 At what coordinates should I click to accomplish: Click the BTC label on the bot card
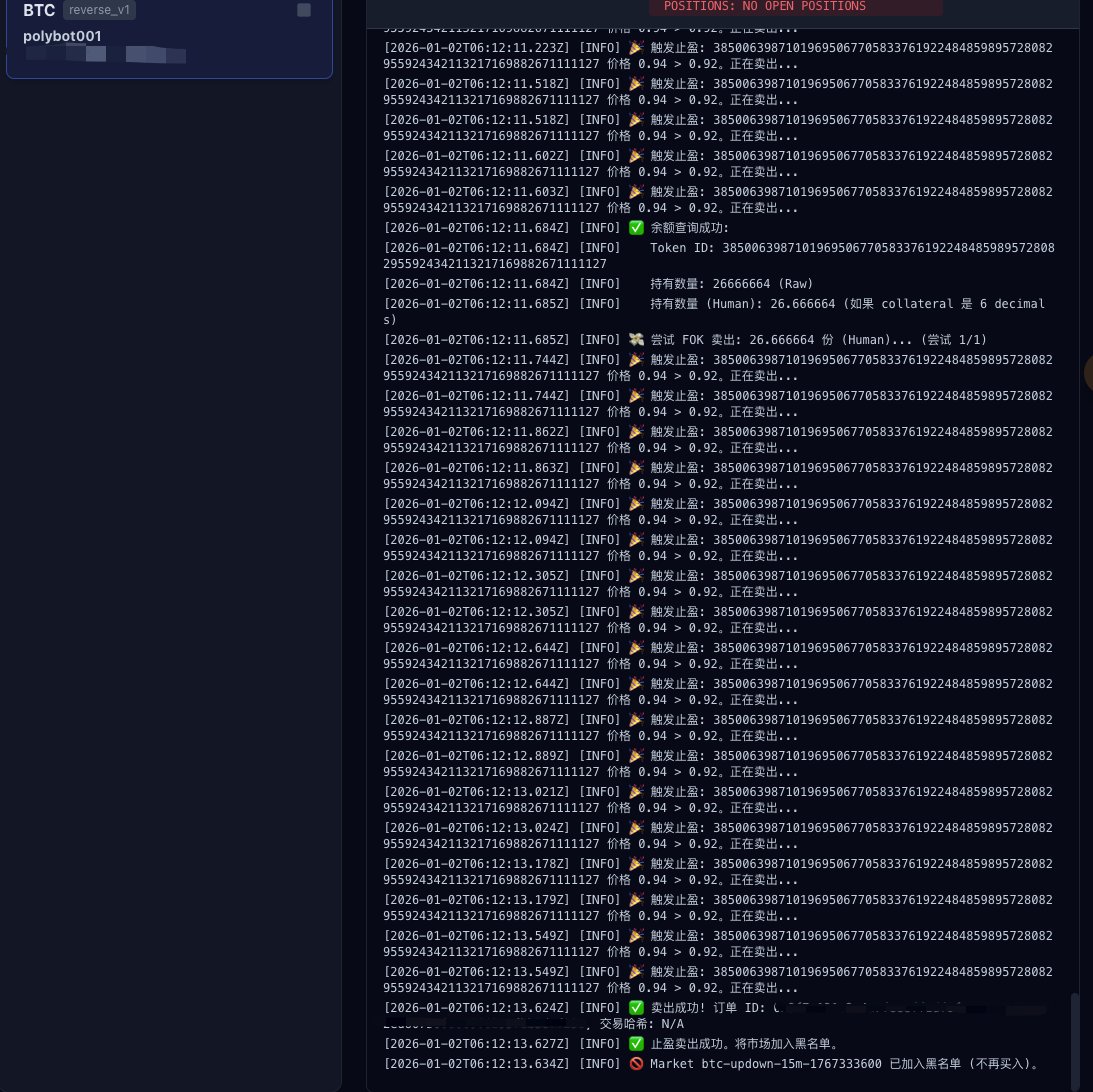point(39,10)
